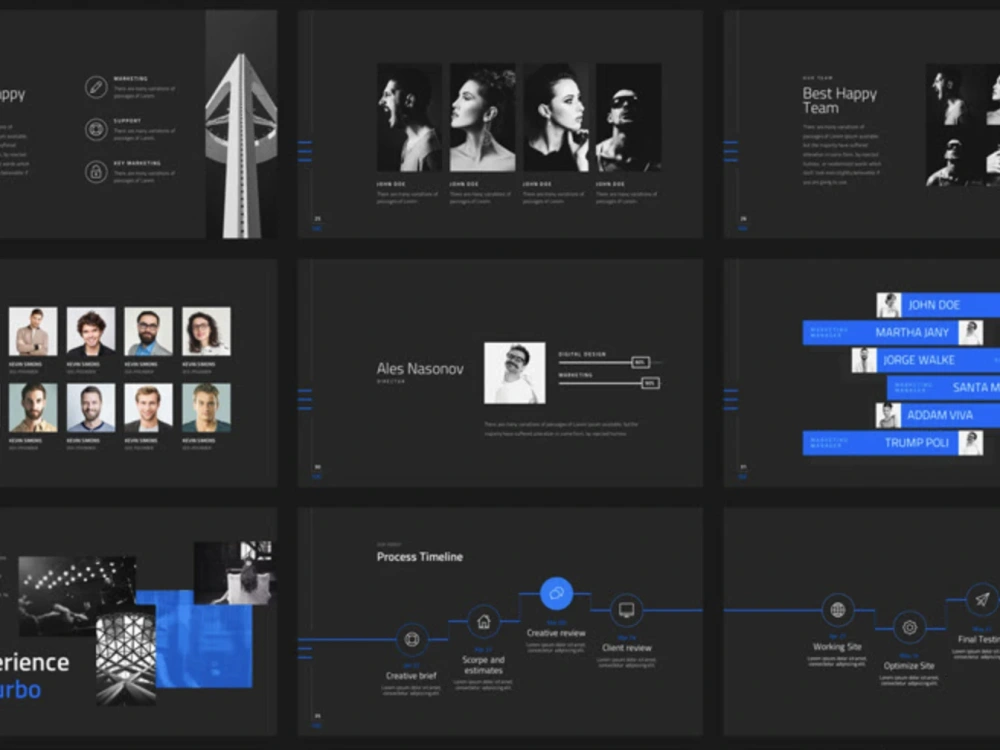Click the pencil icon next to Marketing
Viewport: 1000px width, 750px height.
[96, 87]
